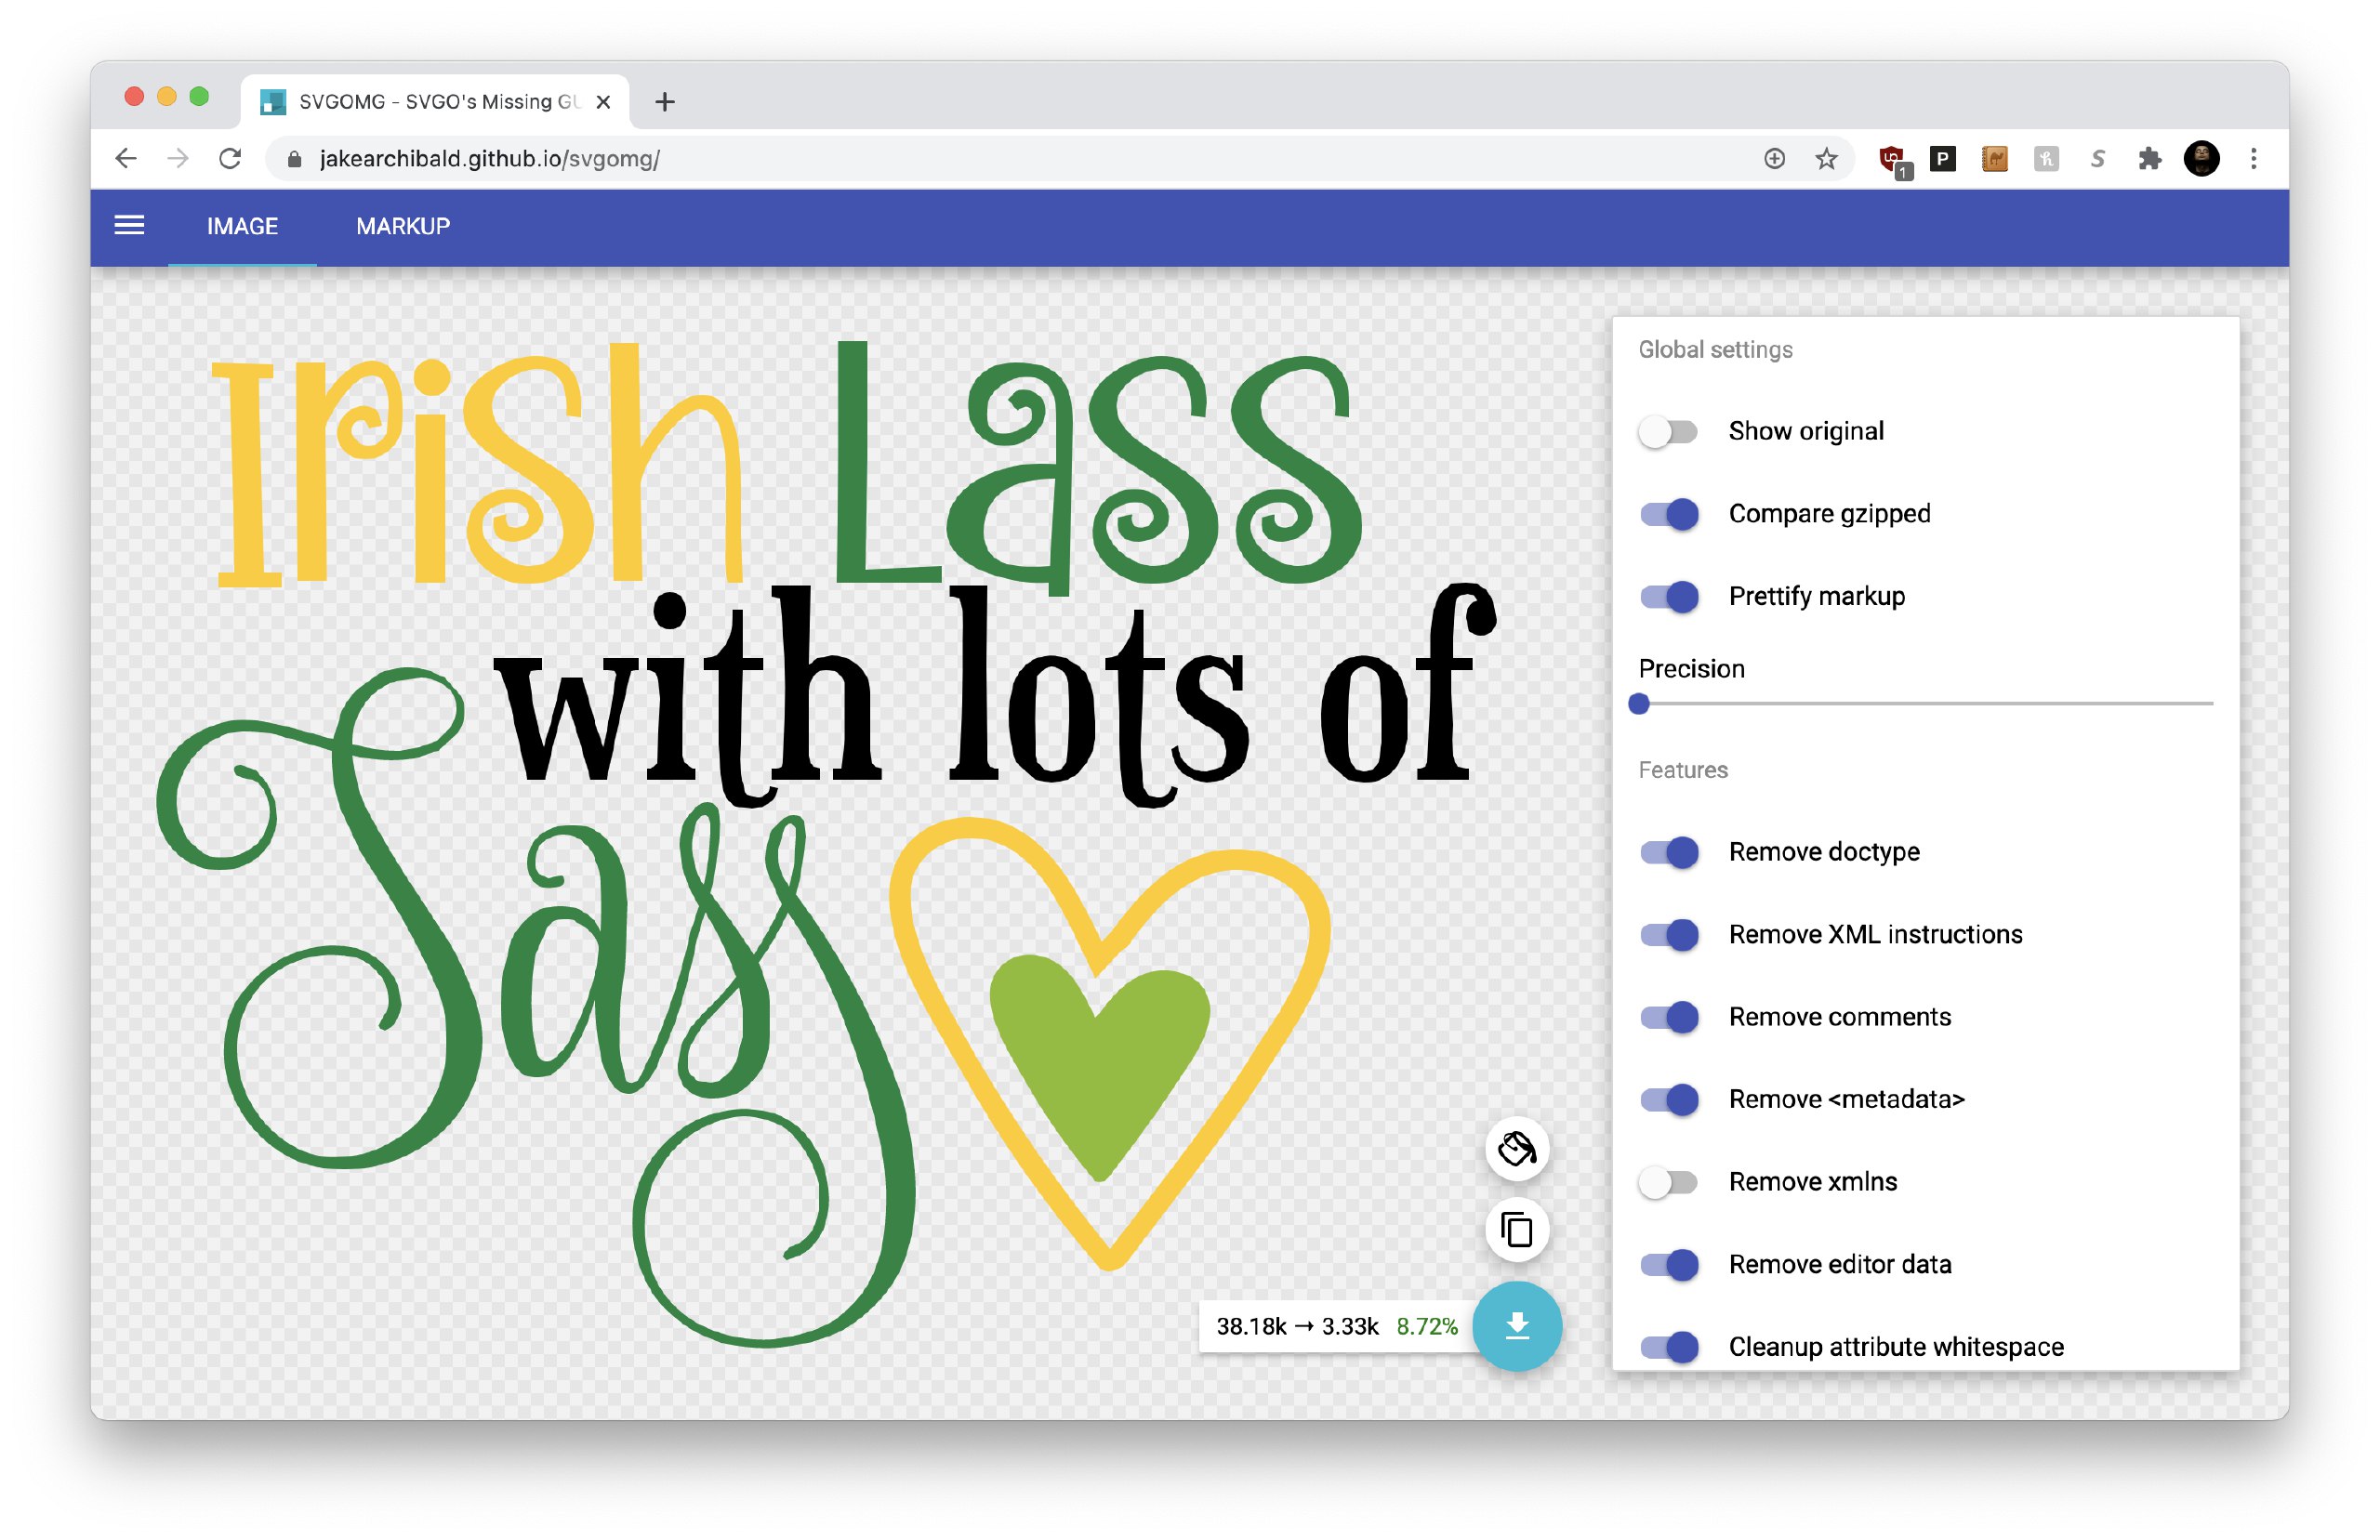2380x1540 pixels.
Task: Toggle Show original switch
Action: [1668, 432]
